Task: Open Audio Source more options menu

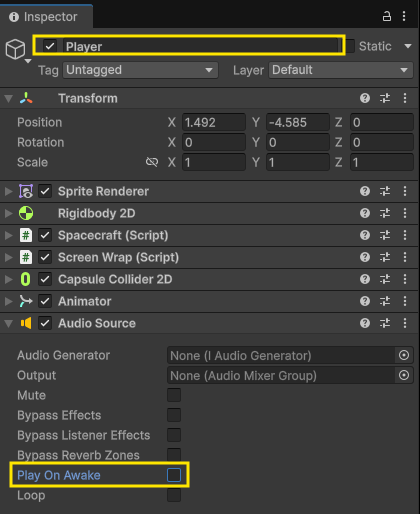Action: pos(405,323)
